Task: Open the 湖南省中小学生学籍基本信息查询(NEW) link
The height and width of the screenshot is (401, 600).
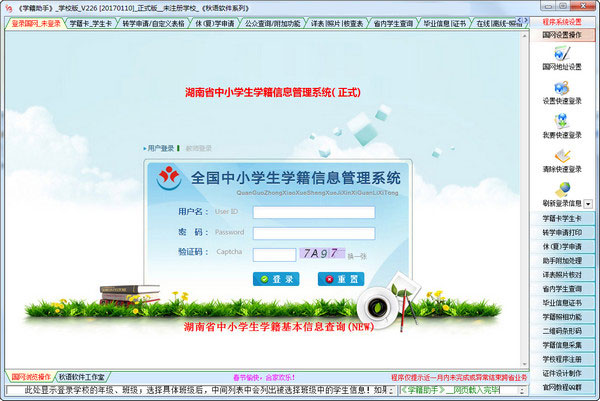Action: click(x=279, y=327)
